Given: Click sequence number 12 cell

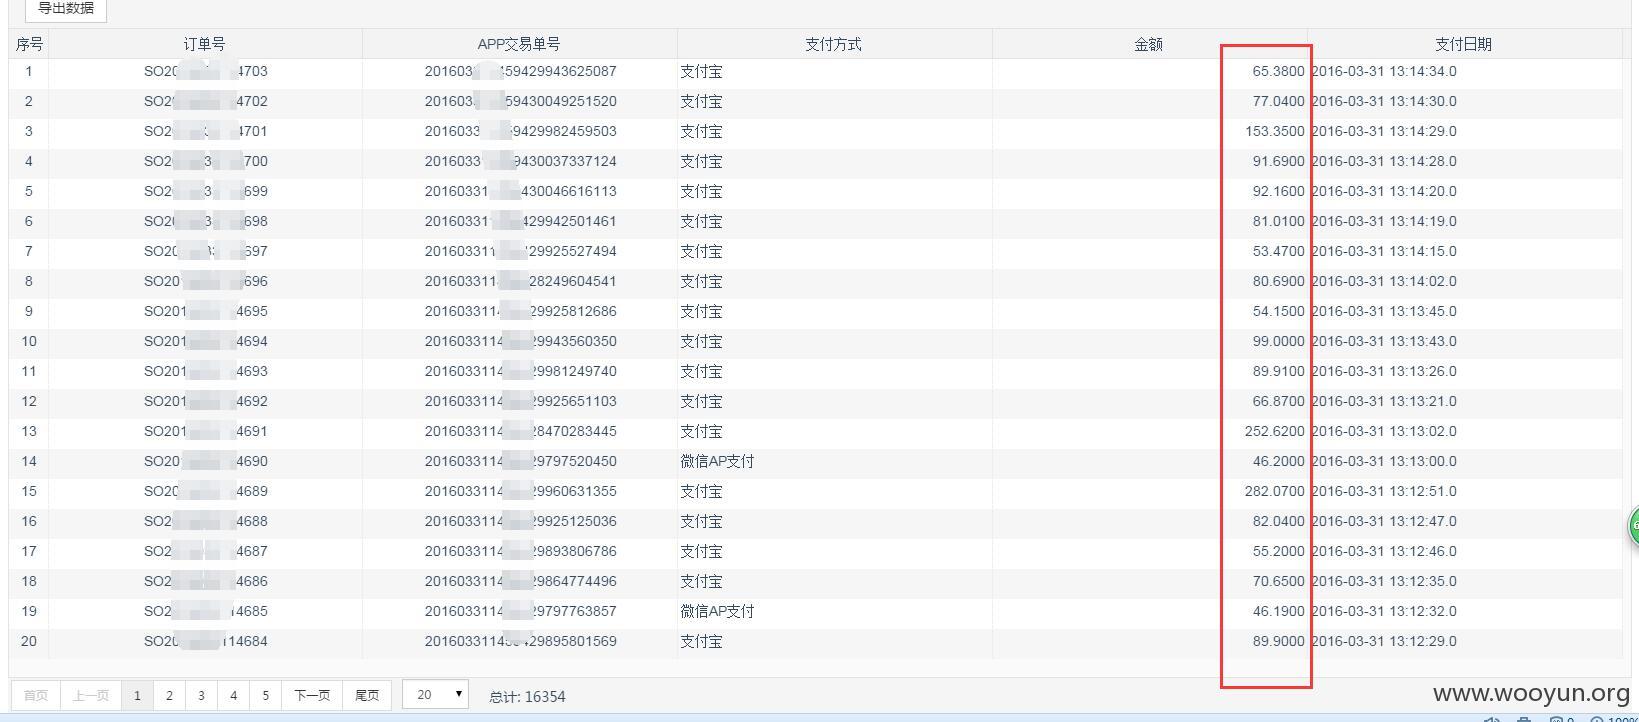Looking at the screenshot, I should pos(29,401).
